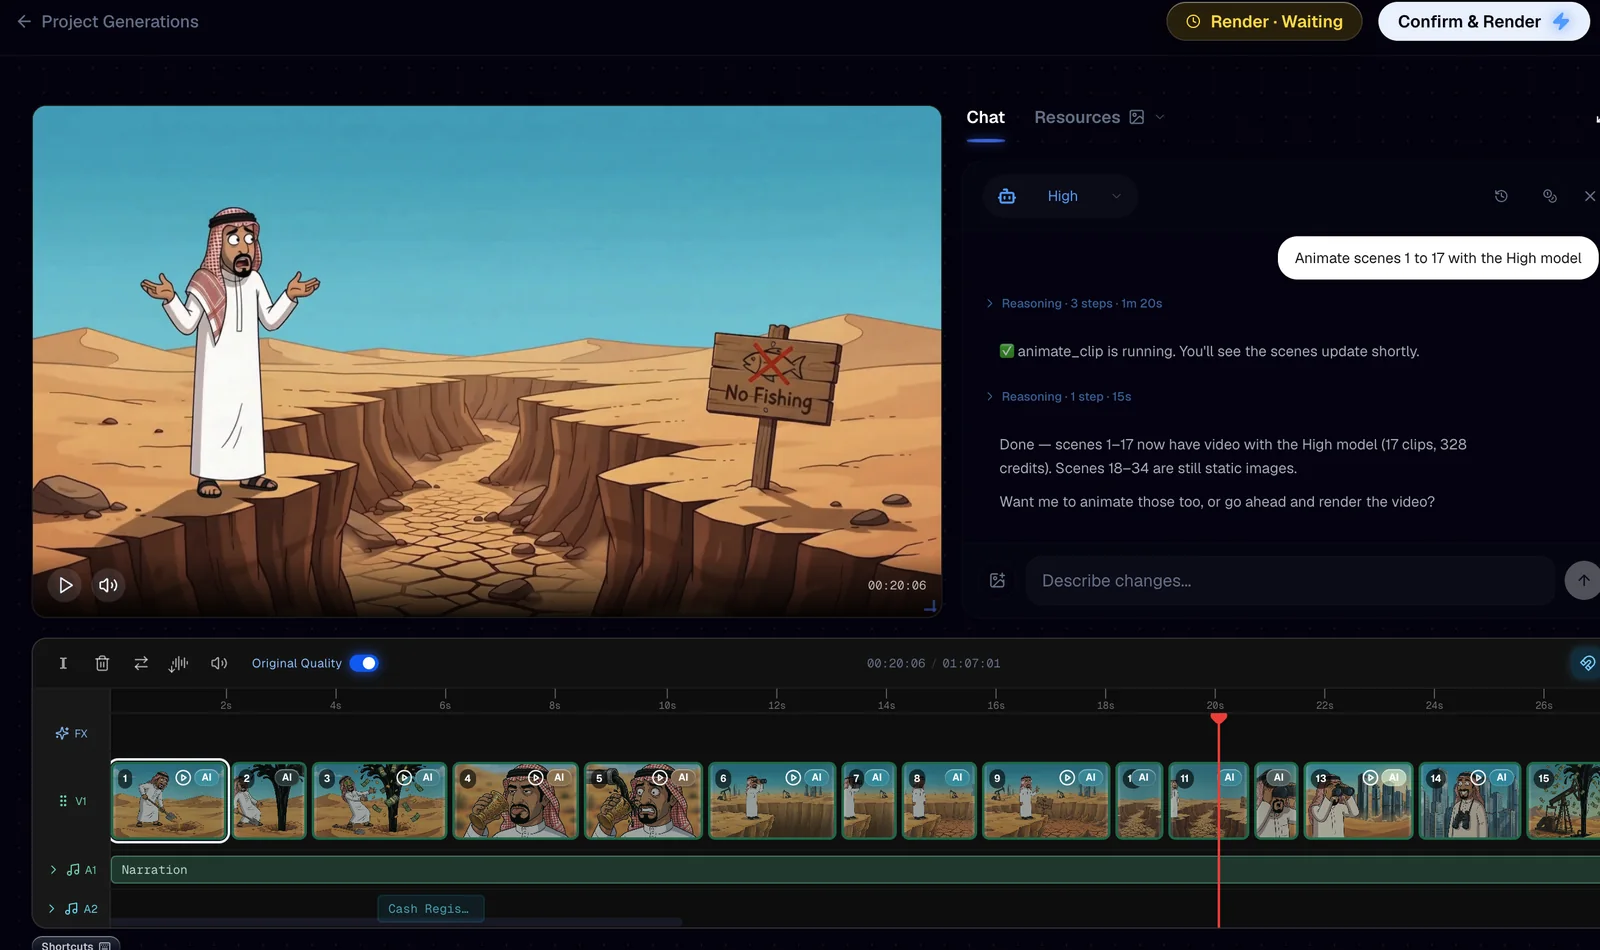Switch to the Chat tab

[x=985, y=117]
